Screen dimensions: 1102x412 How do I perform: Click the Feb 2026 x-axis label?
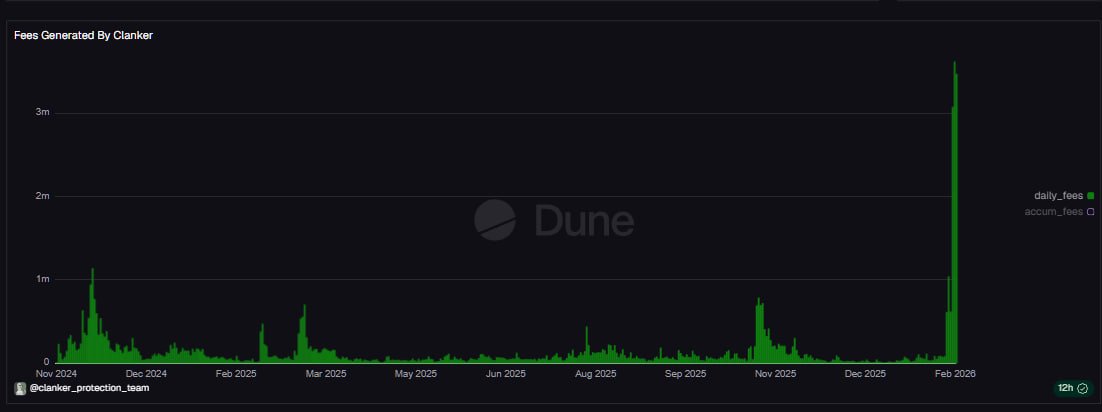[954, 373]
